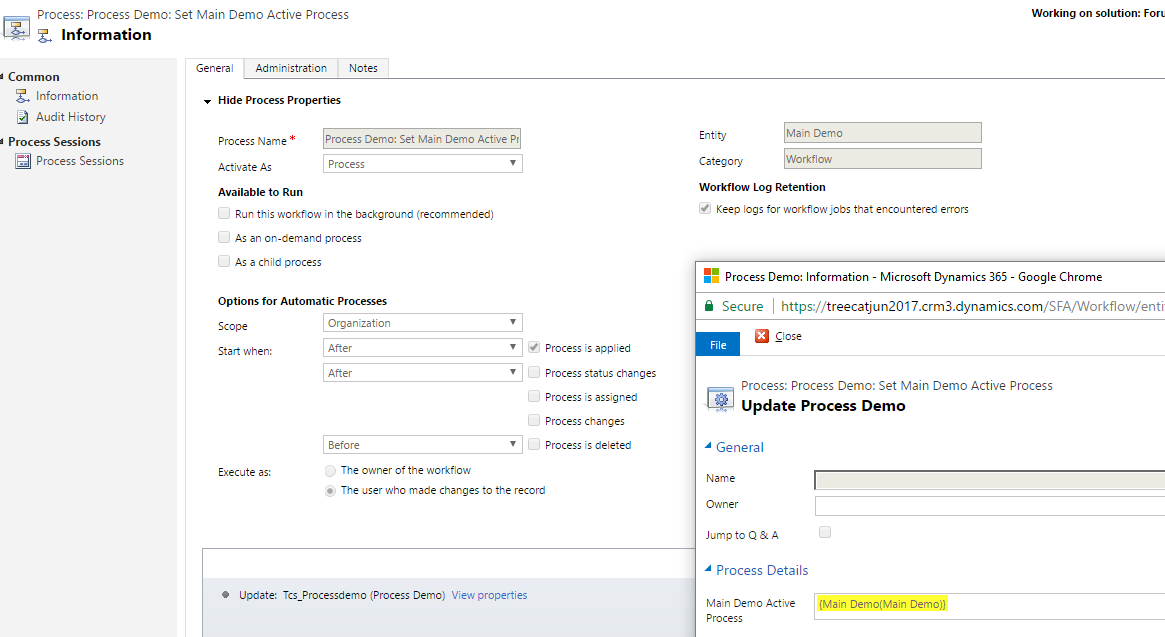This screenshot has width=1165, height=637.
Task: Open Process Sessions sidebar icon
Action: pyautogui.click(x=23, y=161)
